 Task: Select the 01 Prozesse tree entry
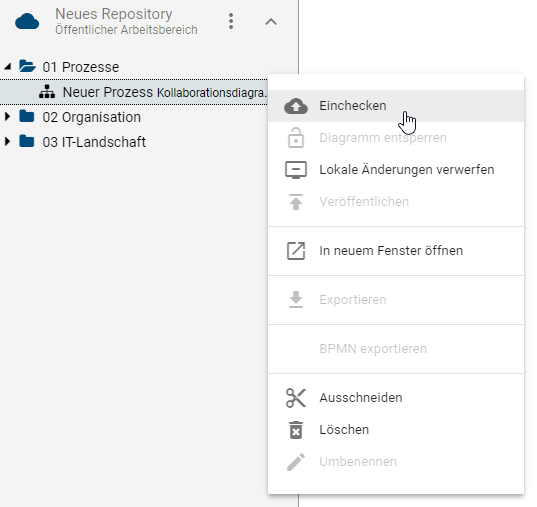coord(80,67)
